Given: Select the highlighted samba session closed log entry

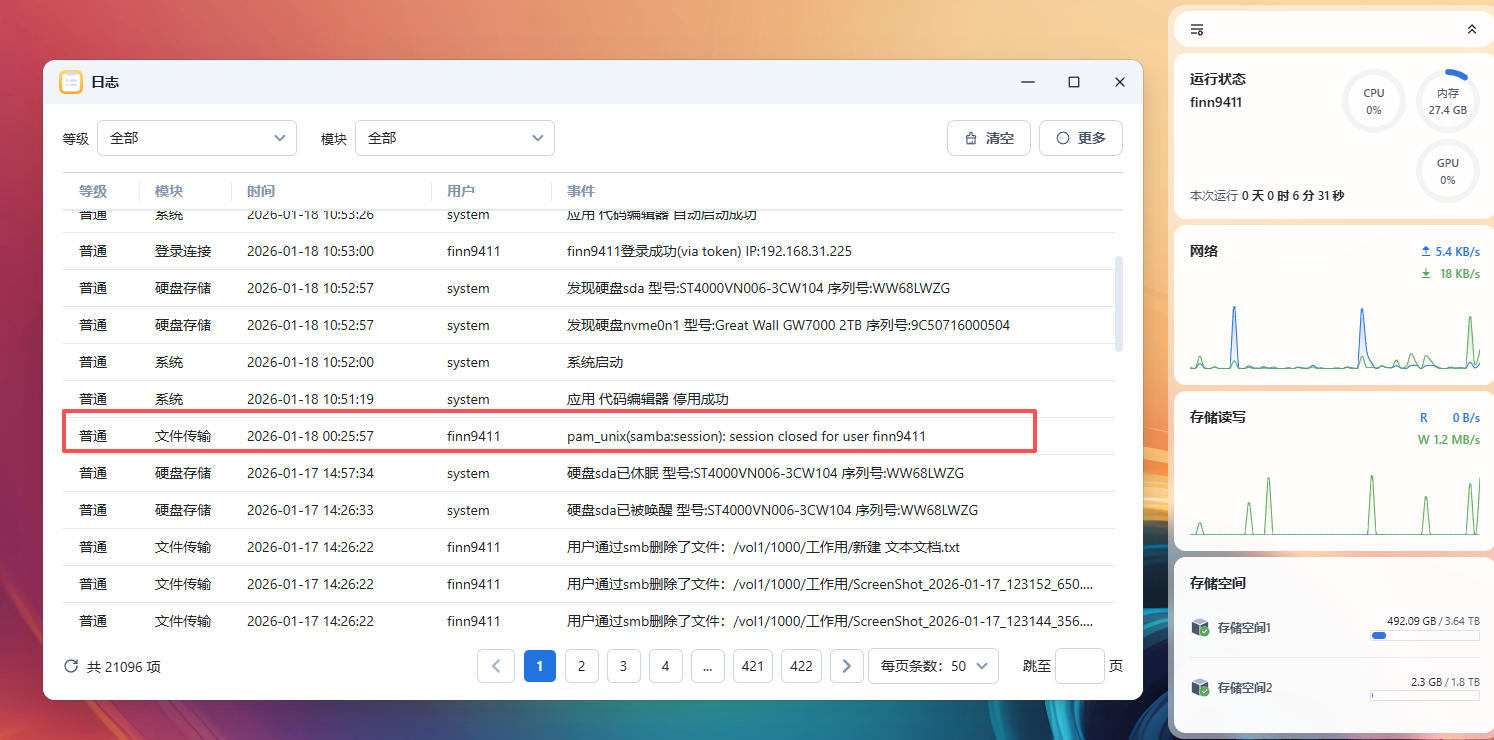Looking at the screenshot, I should click(x=549, y=434).
